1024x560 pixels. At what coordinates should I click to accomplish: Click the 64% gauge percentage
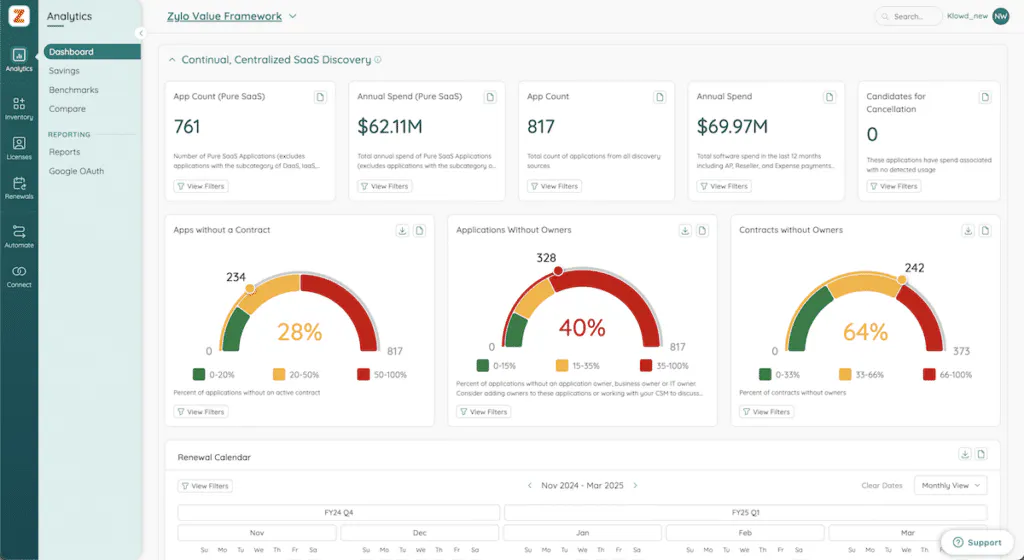pyautogui.click(x=865, y=332)
